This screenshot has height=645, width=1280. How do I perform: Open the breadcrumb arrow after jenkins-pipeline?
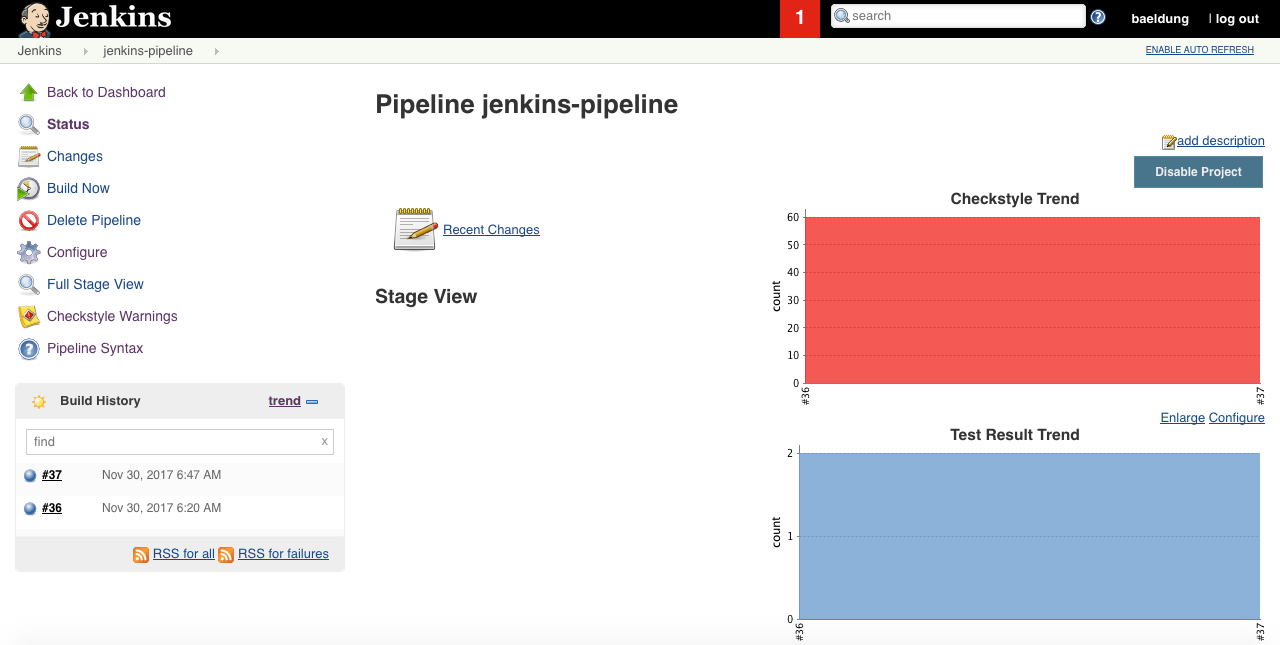pos(216,50)
